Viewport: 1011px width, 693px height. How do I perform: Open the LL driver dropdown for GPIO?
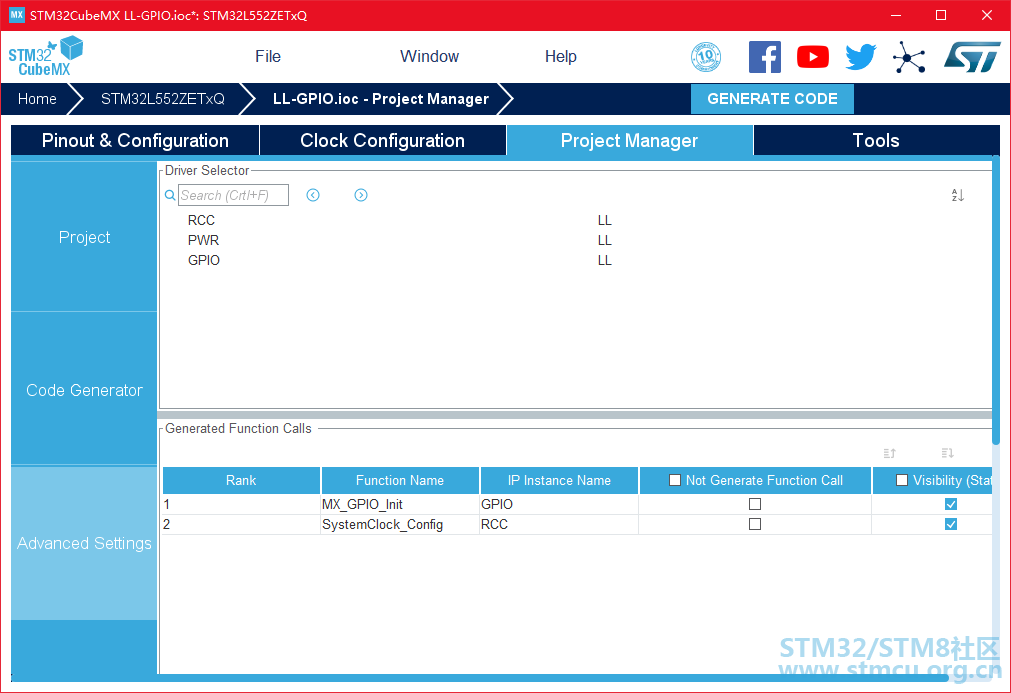click(x=604, y=260)
